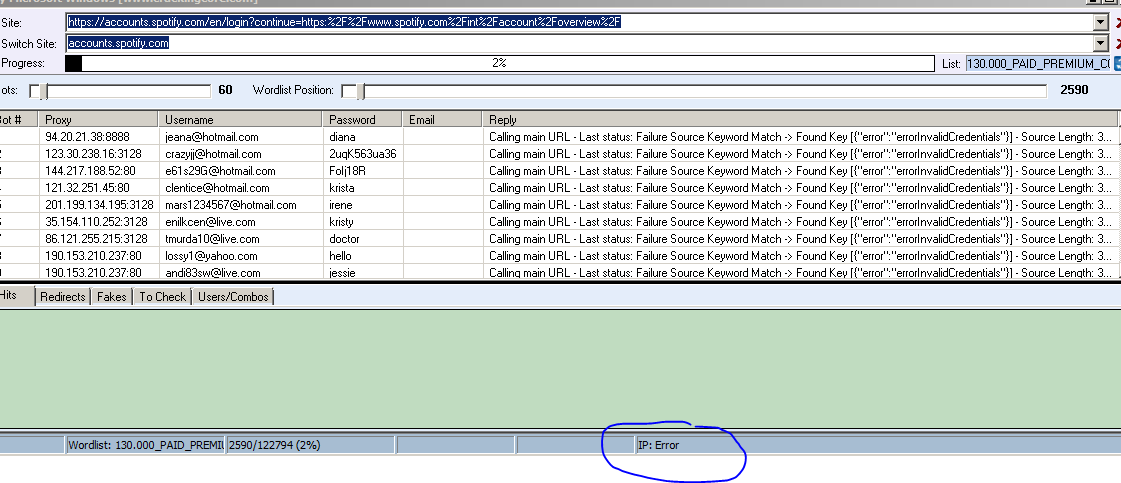Click the red X beside the Site field
Screen dimensions: 1121x483
point(1117,23)
